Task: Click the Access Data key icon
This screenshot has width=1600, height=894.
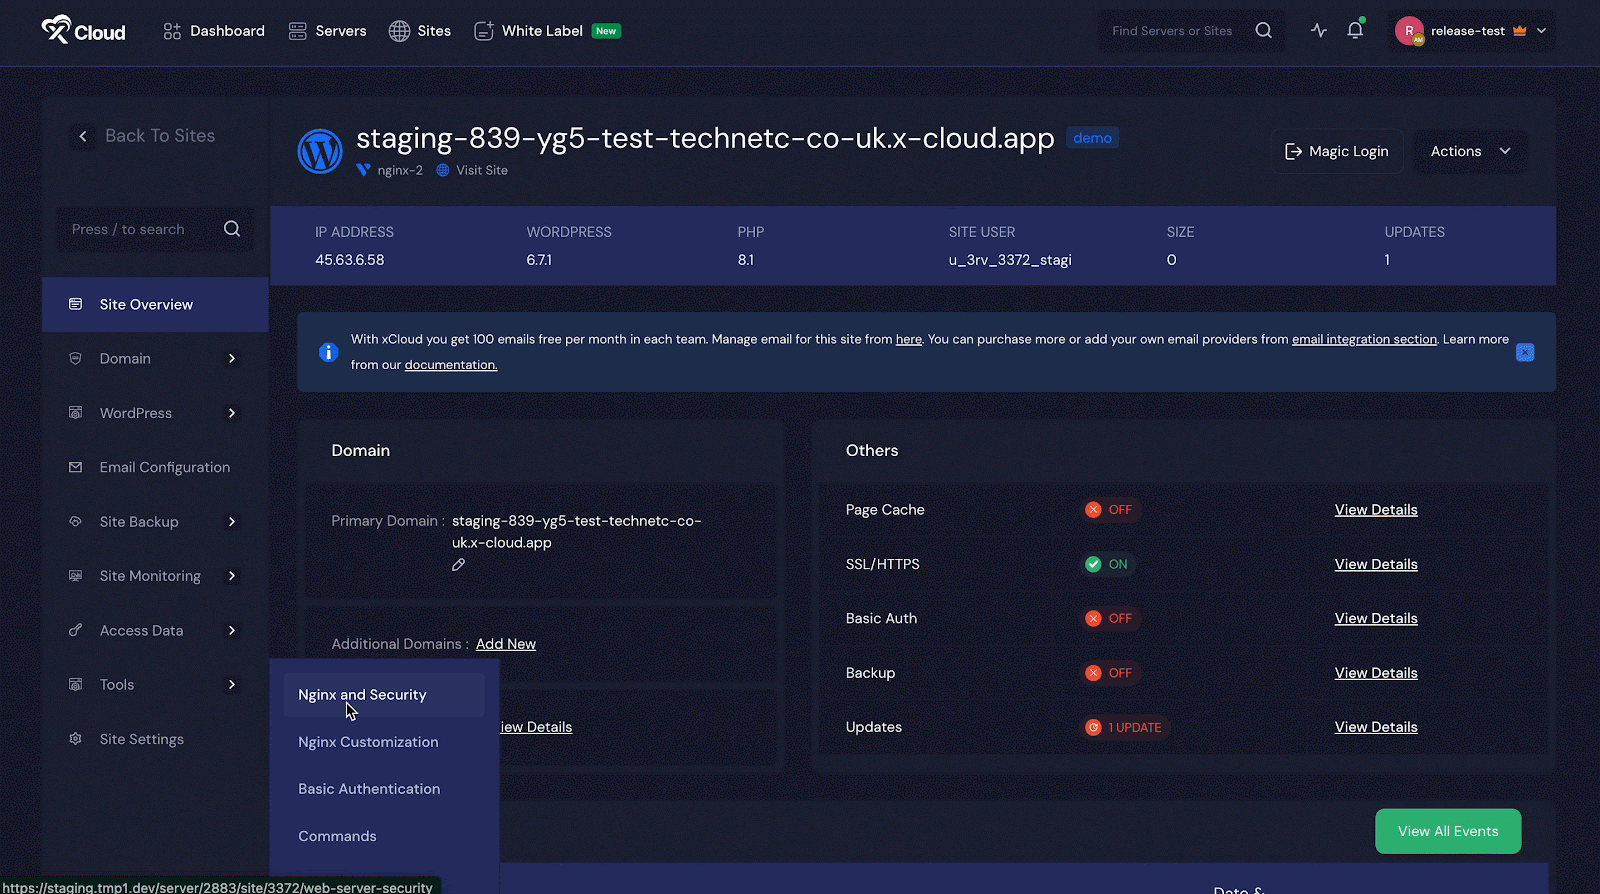Action: click(75, 630)
